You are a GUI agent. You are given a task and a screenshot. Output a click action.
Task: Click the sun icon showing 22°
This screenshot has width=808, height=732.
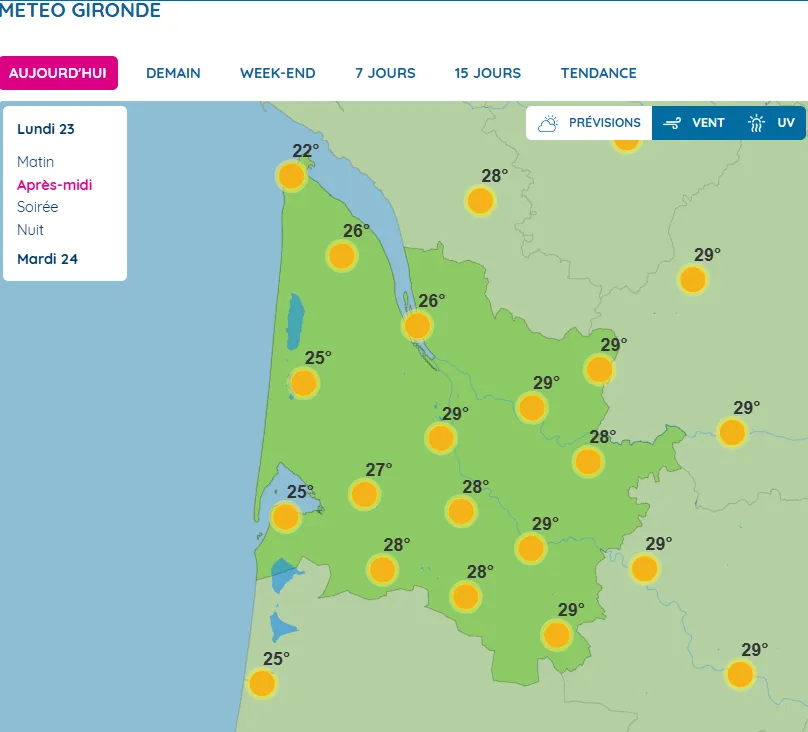291,177
